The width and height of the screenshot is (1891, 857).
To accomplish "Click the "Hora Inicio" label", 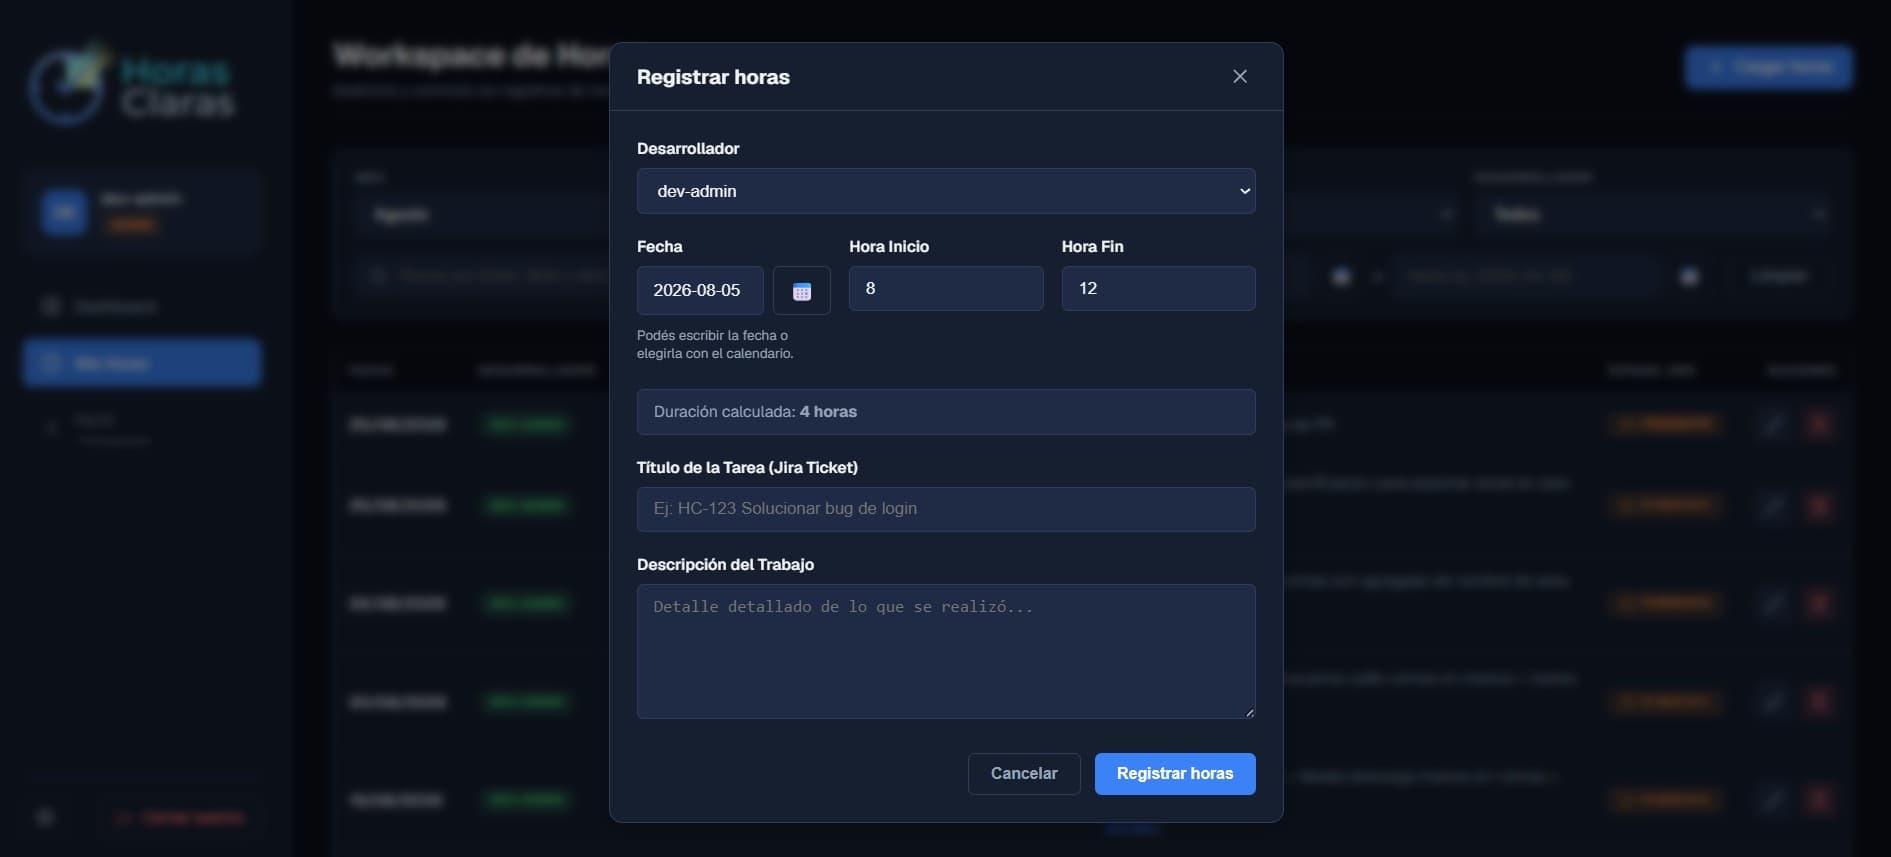I will tap(889, 247).
